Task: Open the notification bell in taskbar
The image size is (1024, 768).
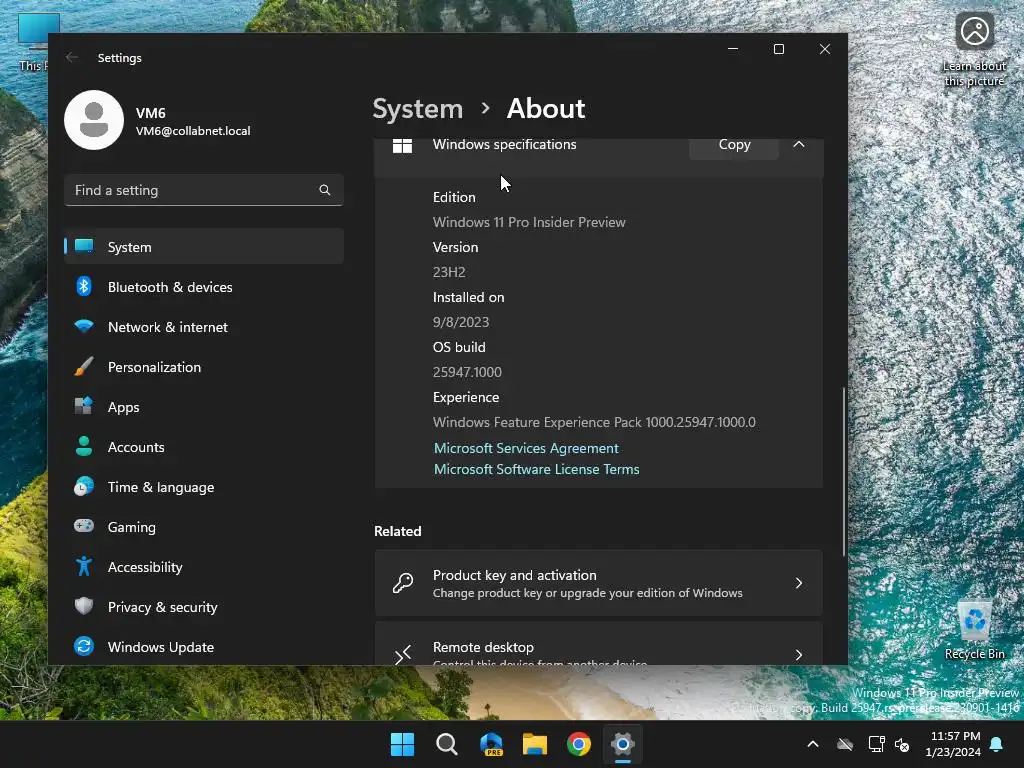Action: tap(997, 744)
